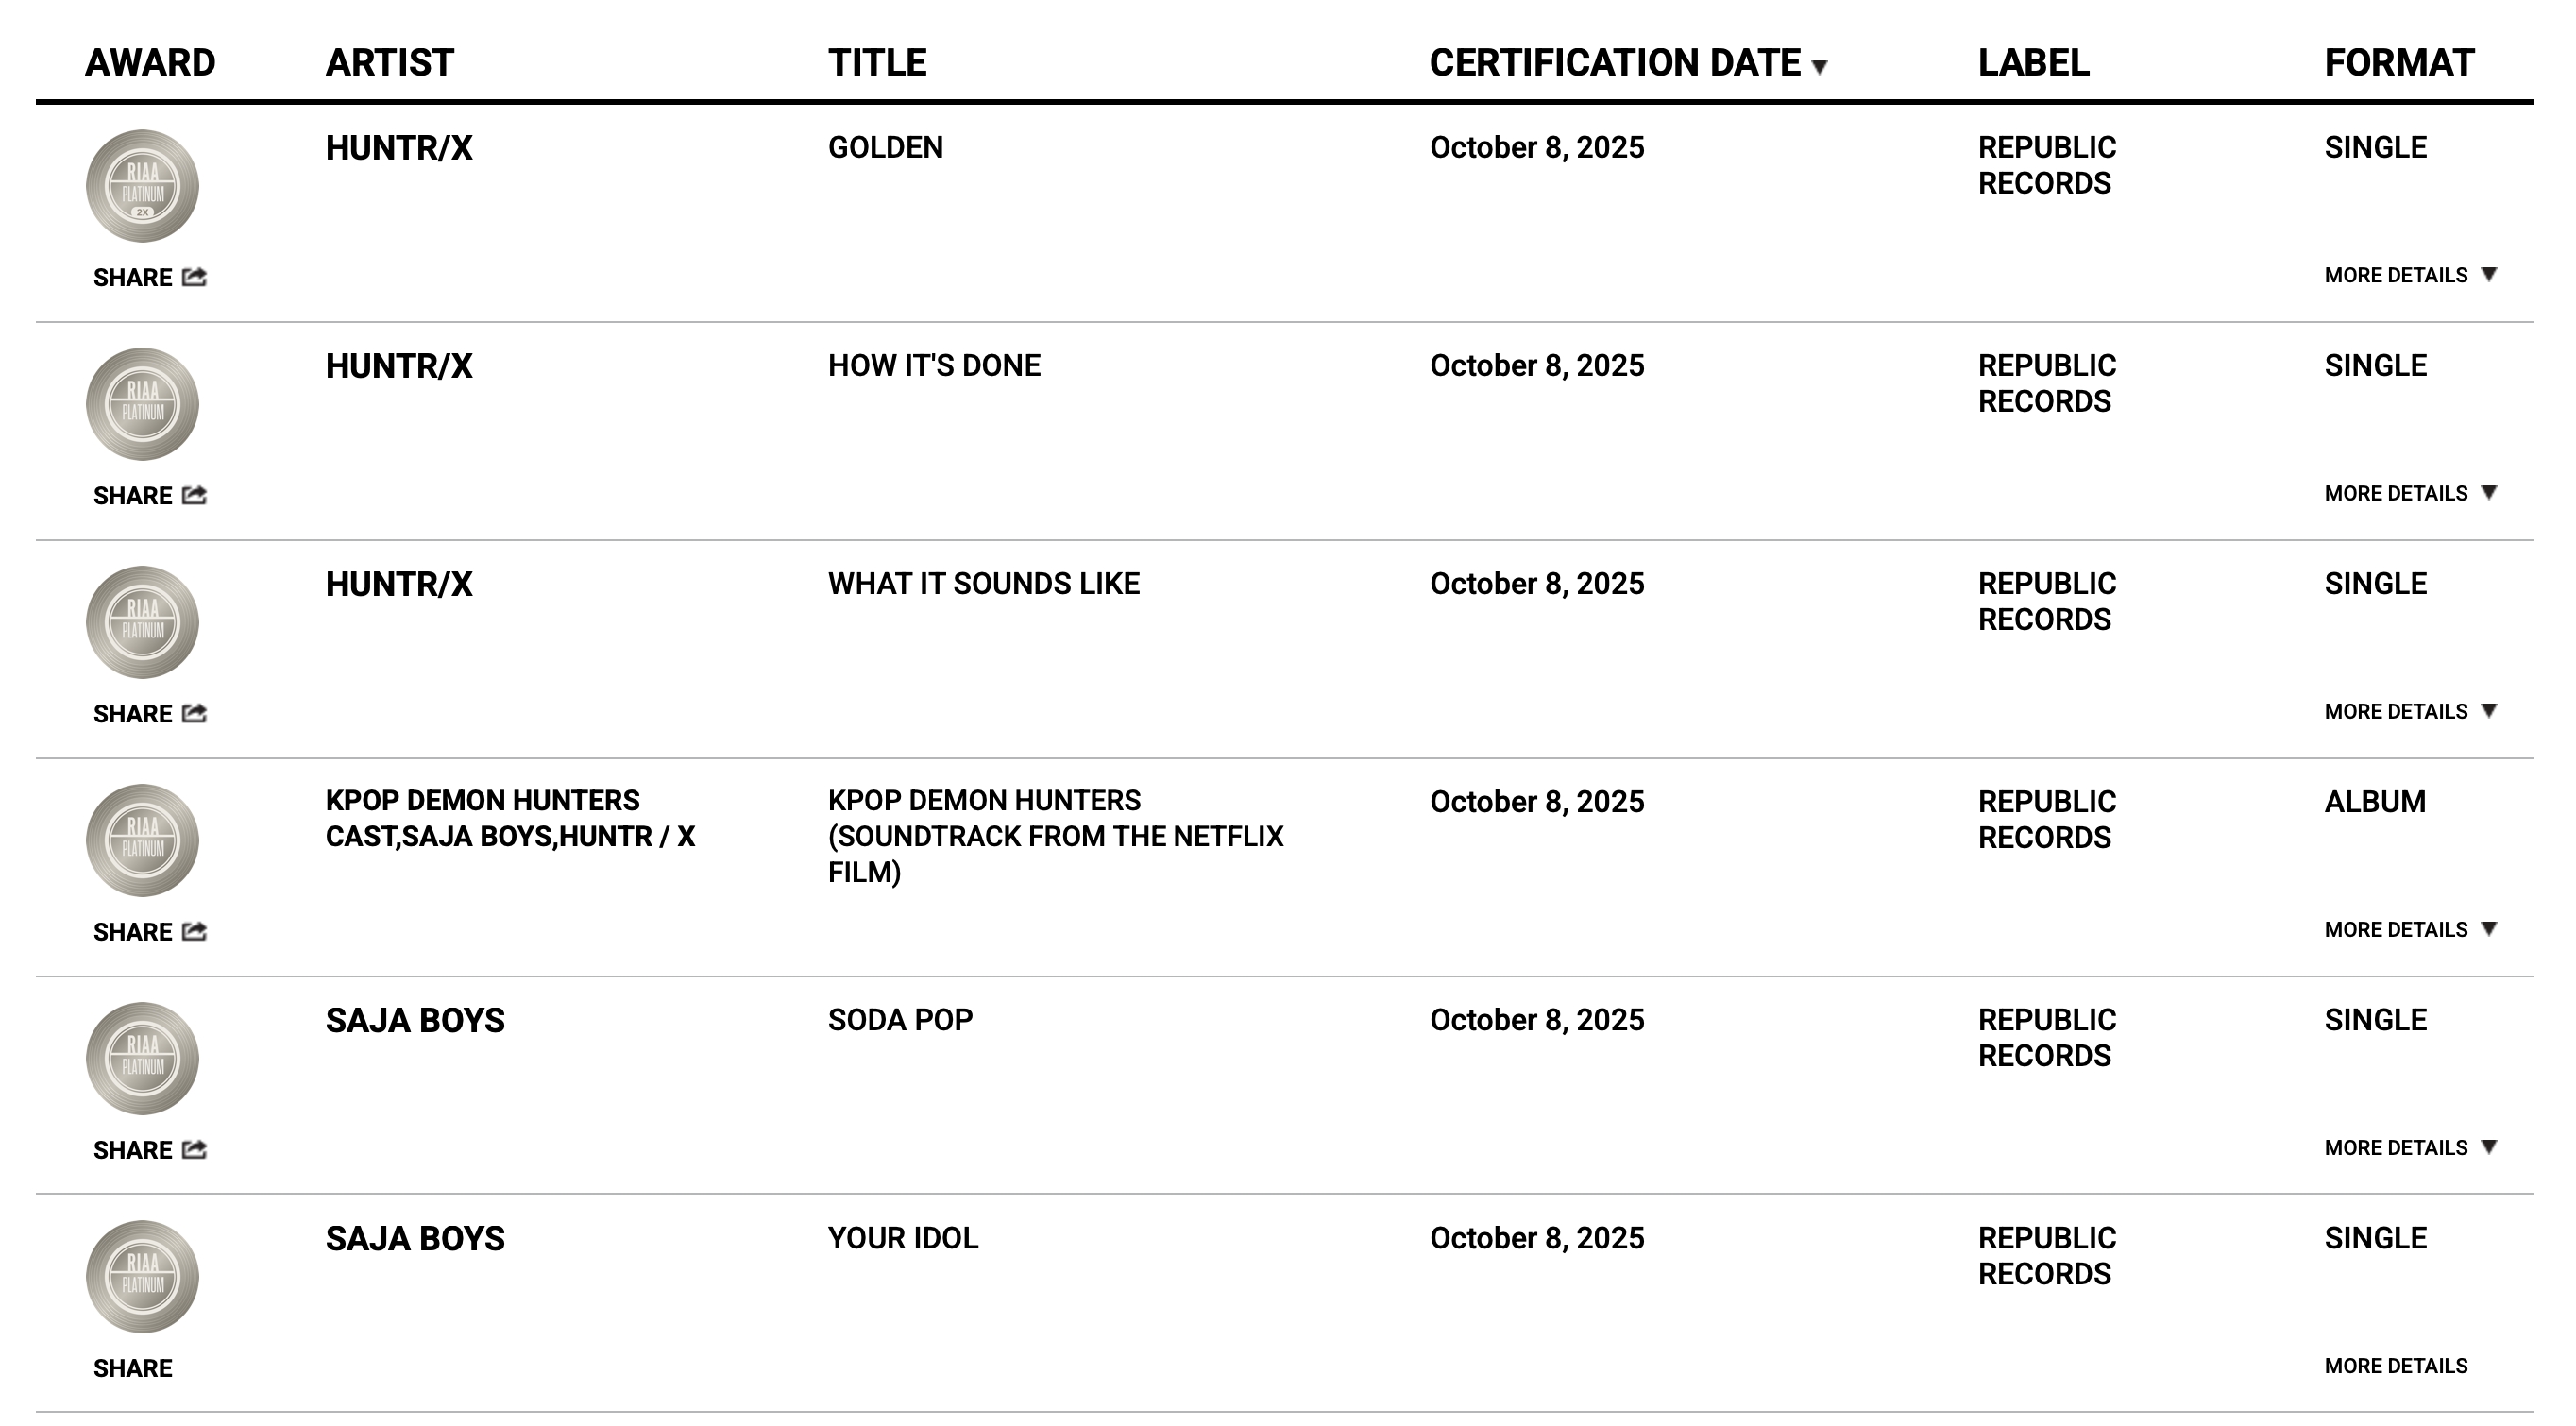Image resolution: width=2576 pixels, height=1426 pixels.
Task: Expand More Details for Golden
Action: [2410, 275]
